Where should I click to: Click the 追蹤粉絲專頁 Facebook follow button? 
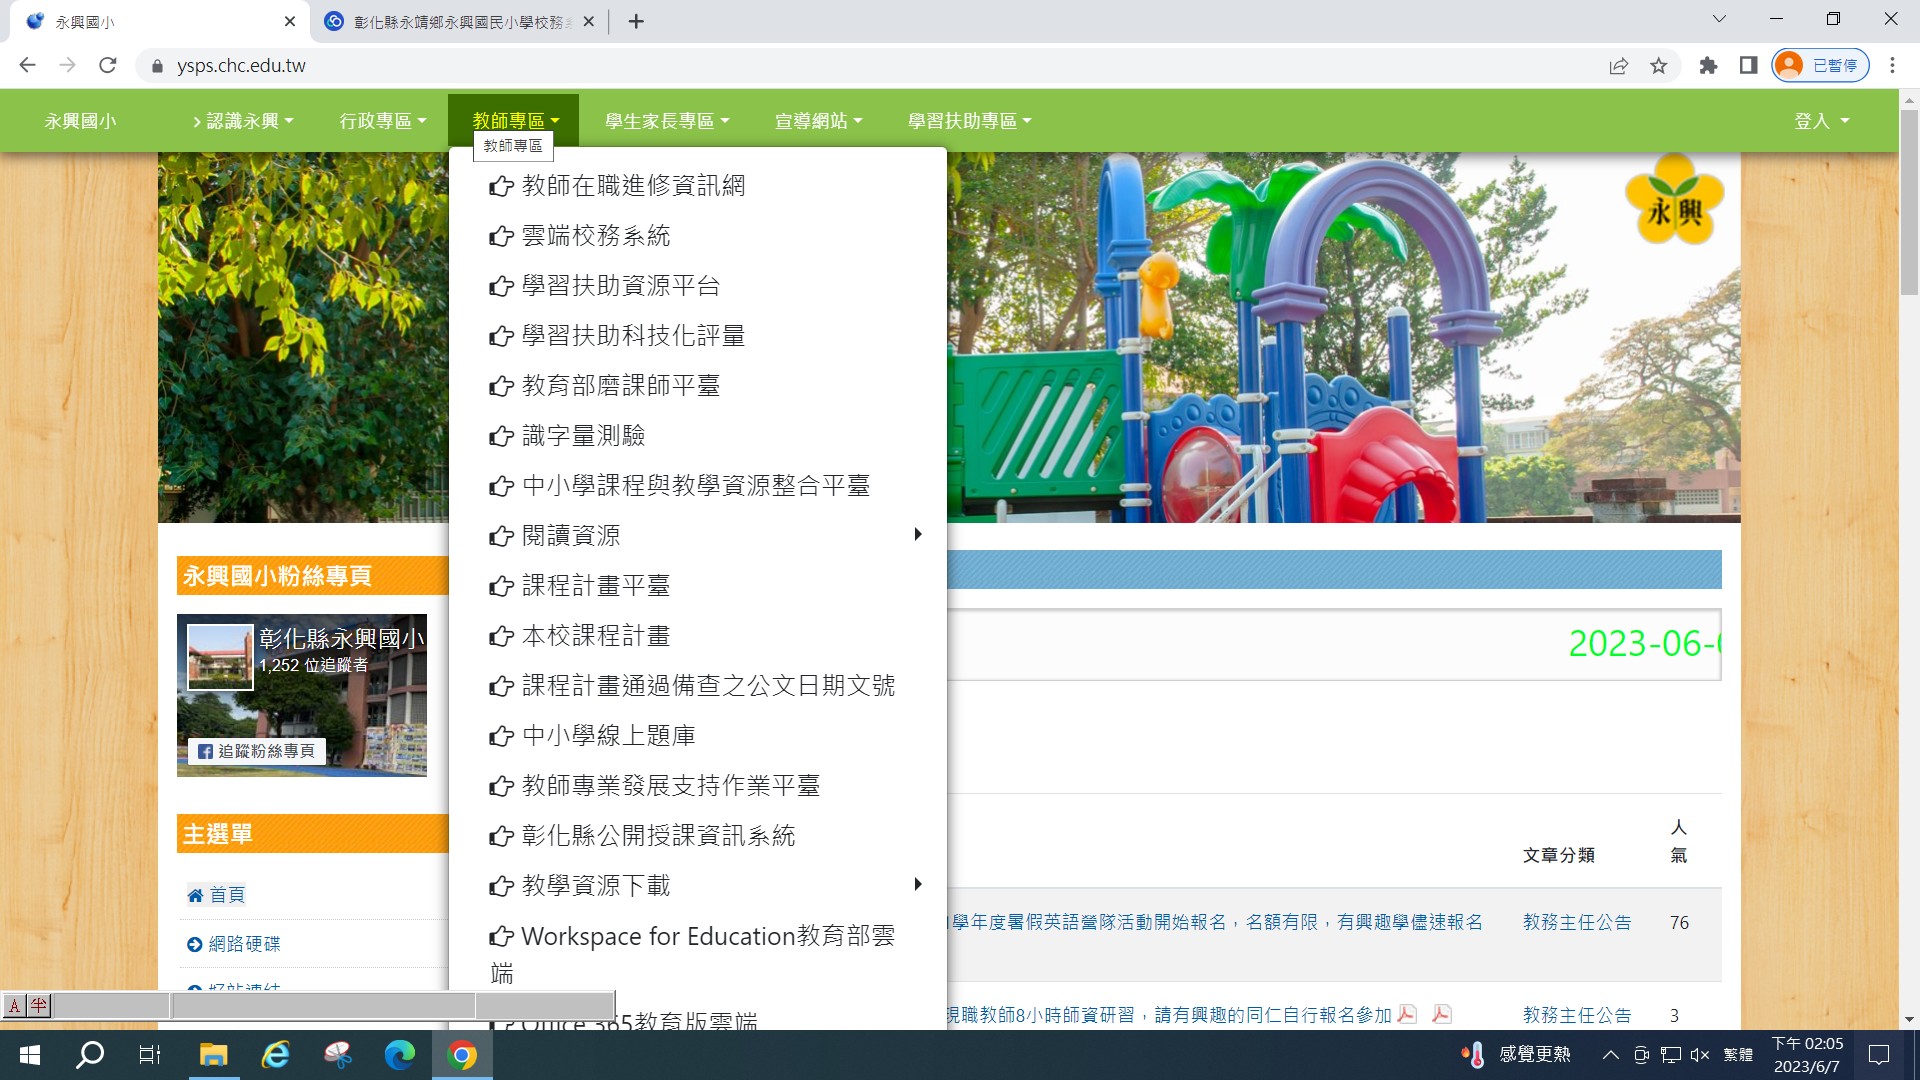click(x=257, y=751)
